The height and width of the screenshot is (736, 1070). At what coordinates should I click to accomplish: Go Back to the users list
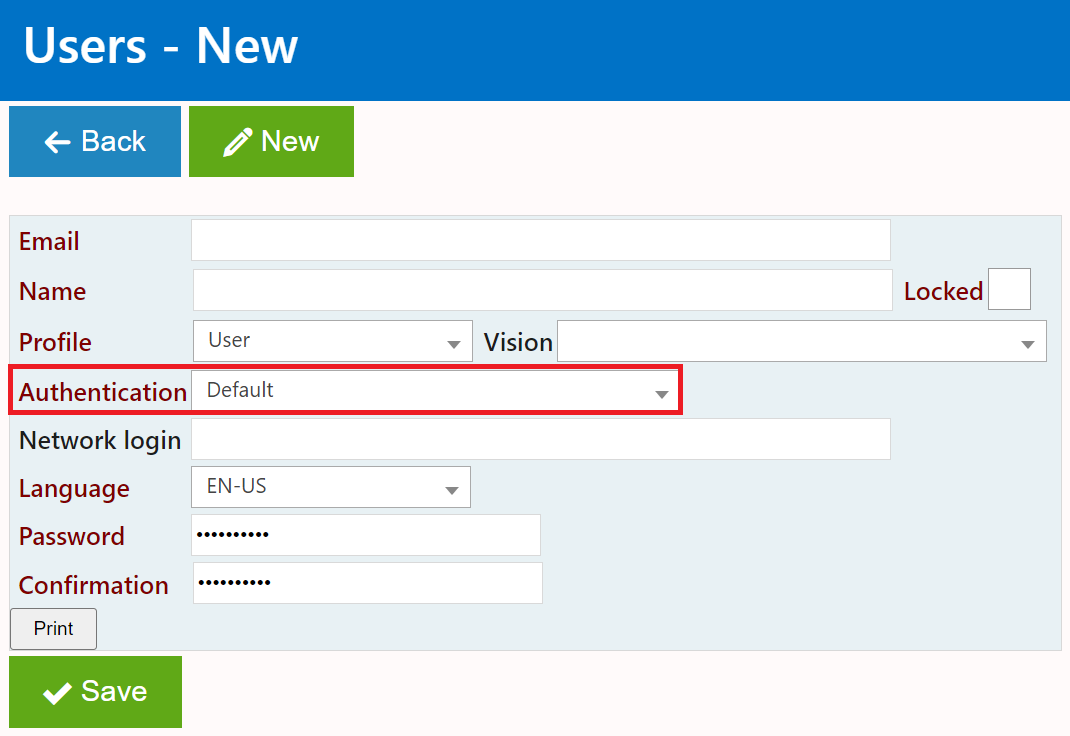point(95,141)
